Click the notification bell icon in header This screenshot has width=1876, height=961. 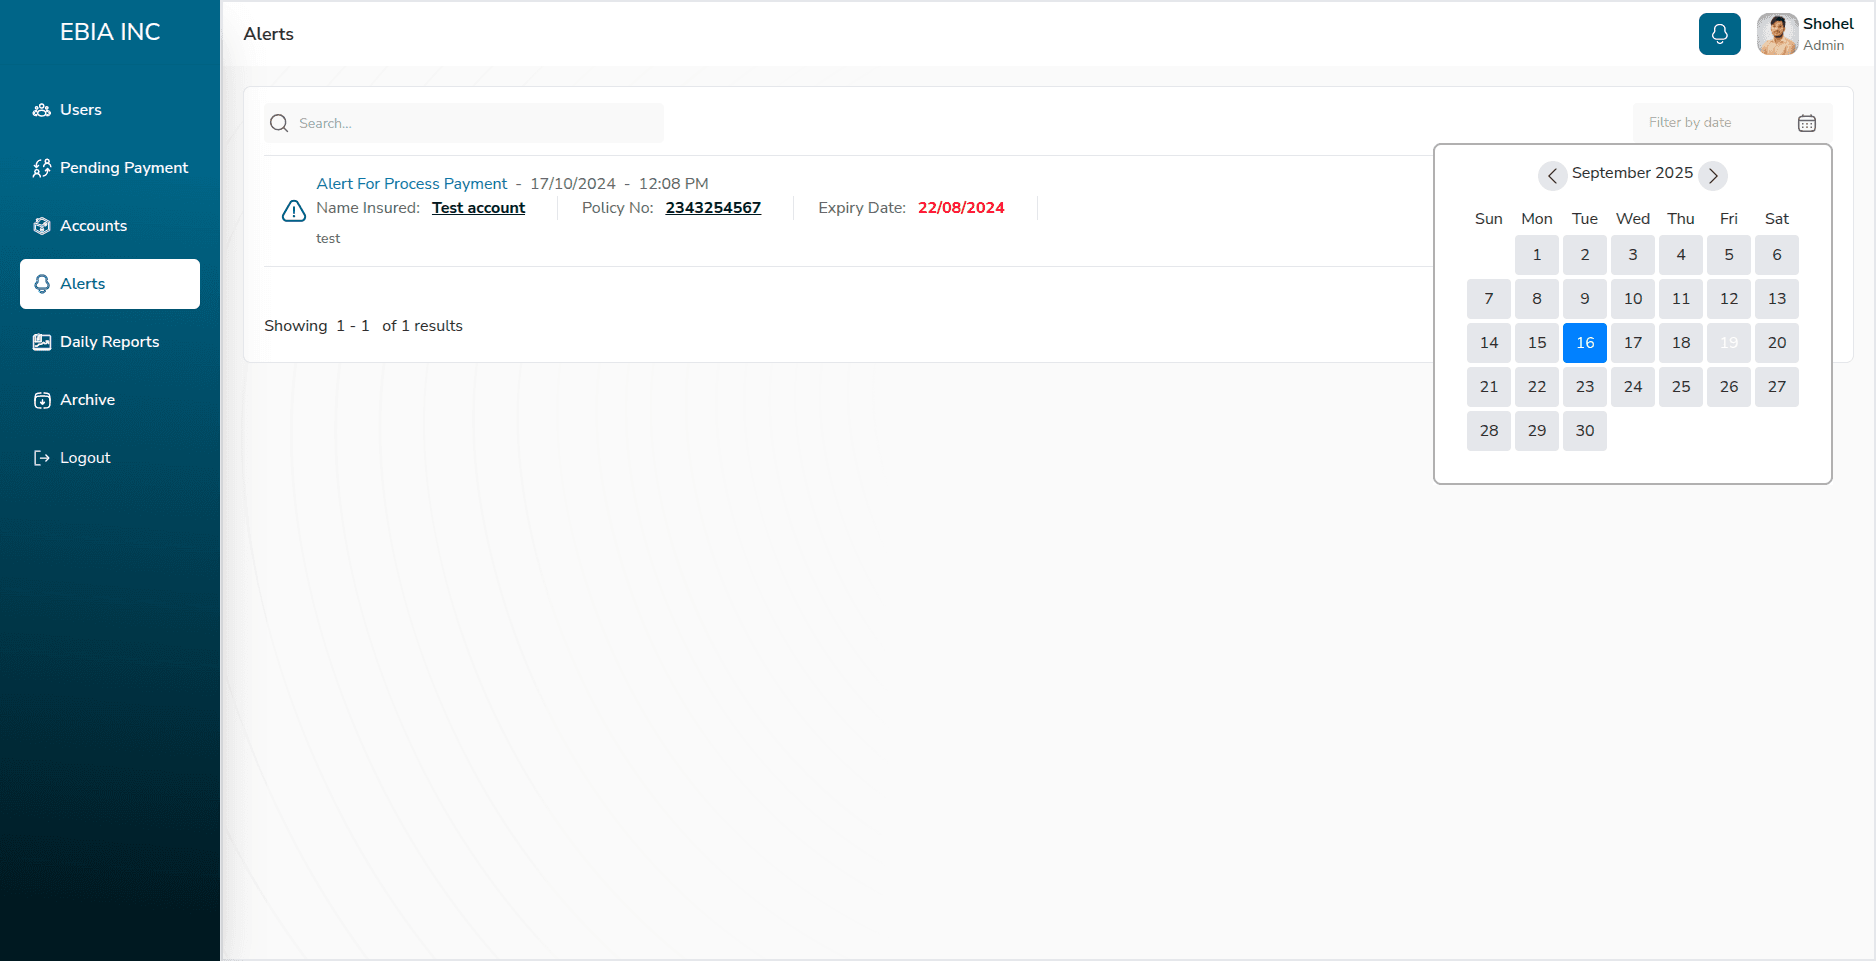(1719, 34)
